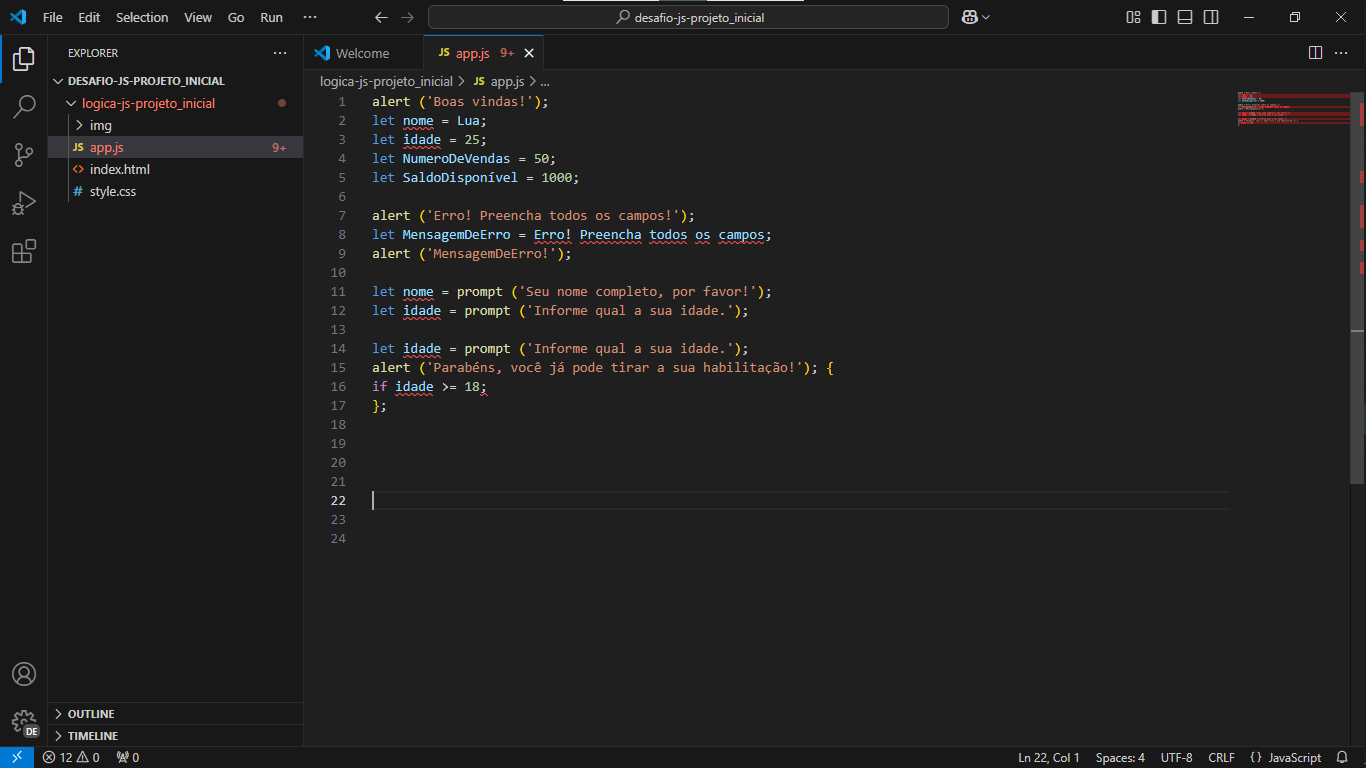Toggle the Primary Side Bar visibility

[1159, 17]
